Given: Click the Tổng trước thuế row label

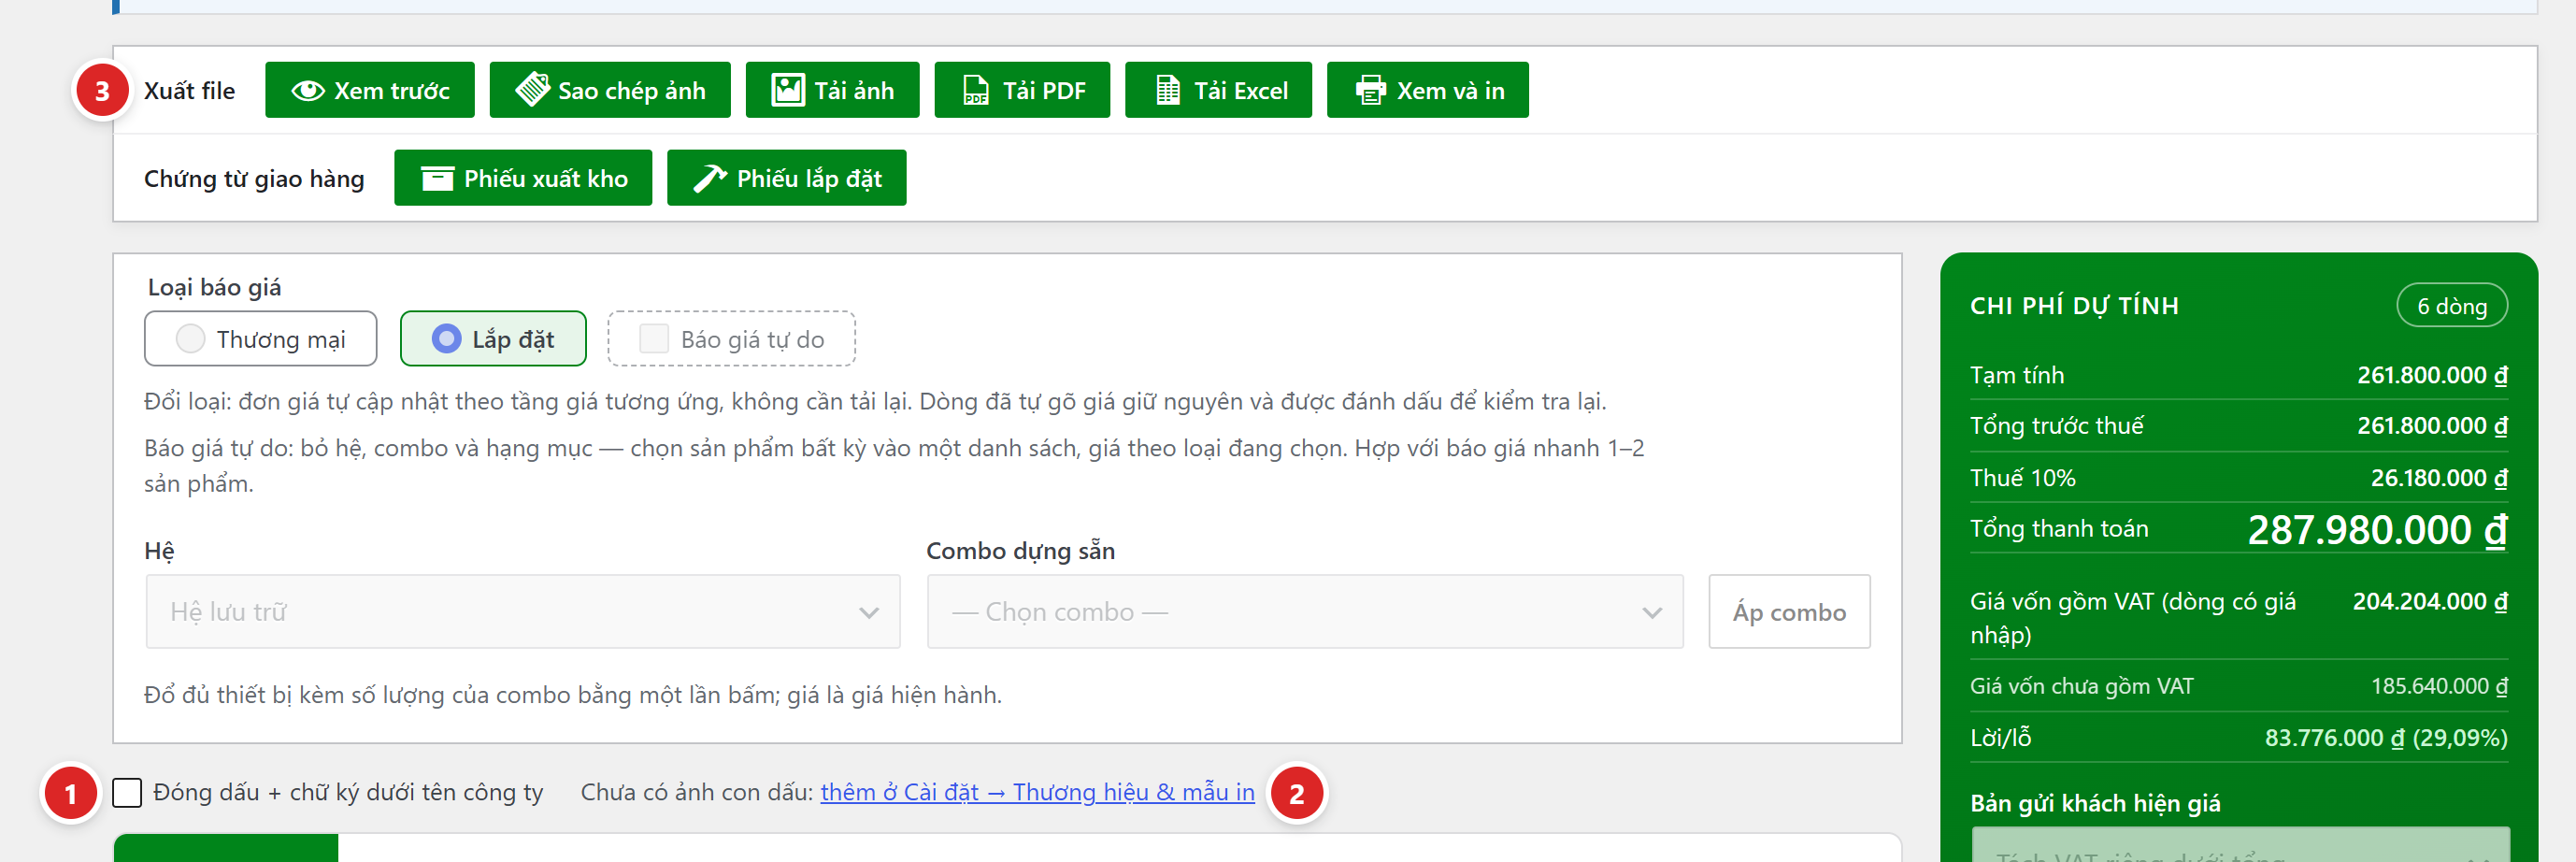Looking at the screenshot, I should (x=2056, y=426).
